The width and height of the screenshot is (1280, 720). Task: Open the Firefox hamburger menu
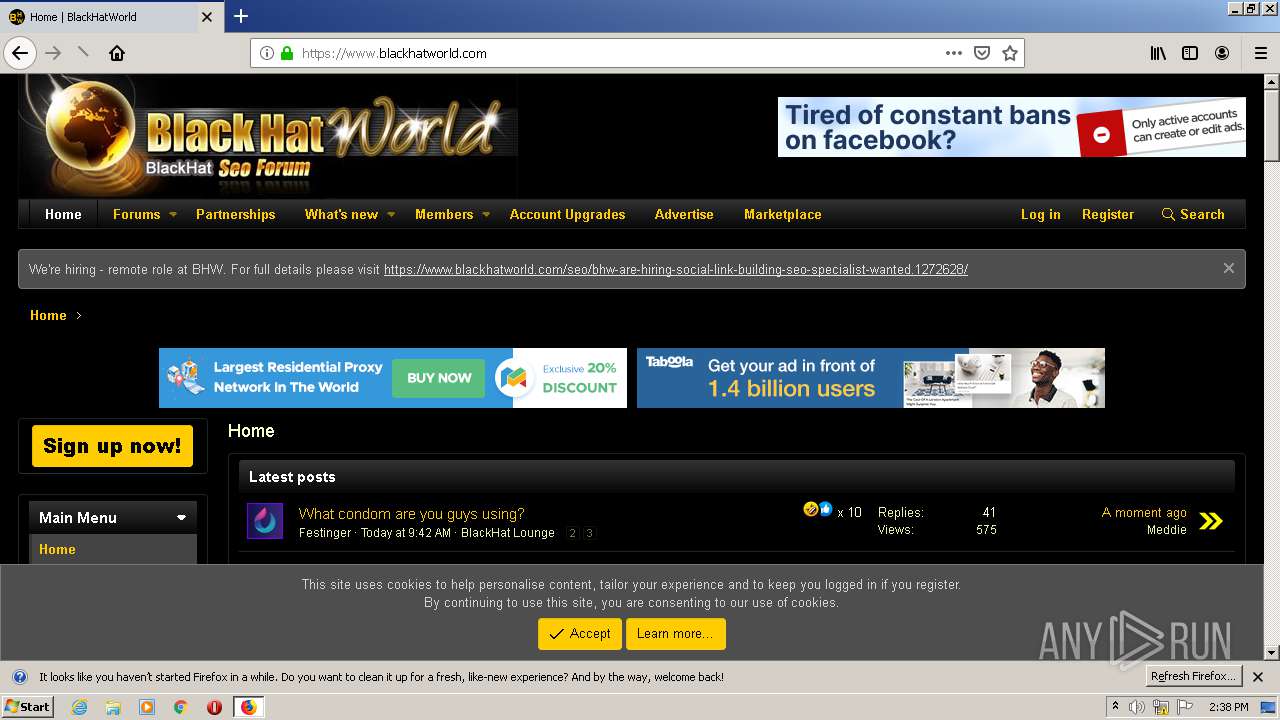coord(1260,53)
